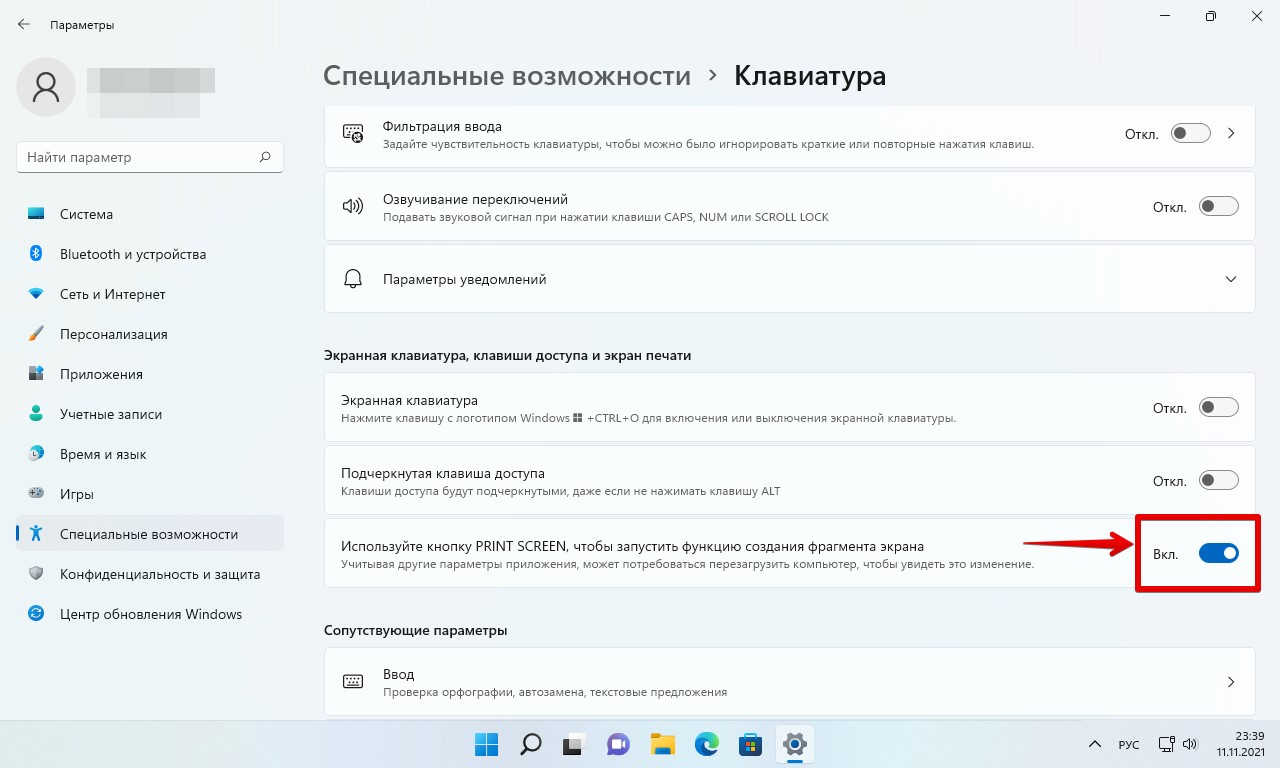Click the Озвучивание переключений speaker icon
This screenshot has height=768, width=1280.
pos(353,207)
